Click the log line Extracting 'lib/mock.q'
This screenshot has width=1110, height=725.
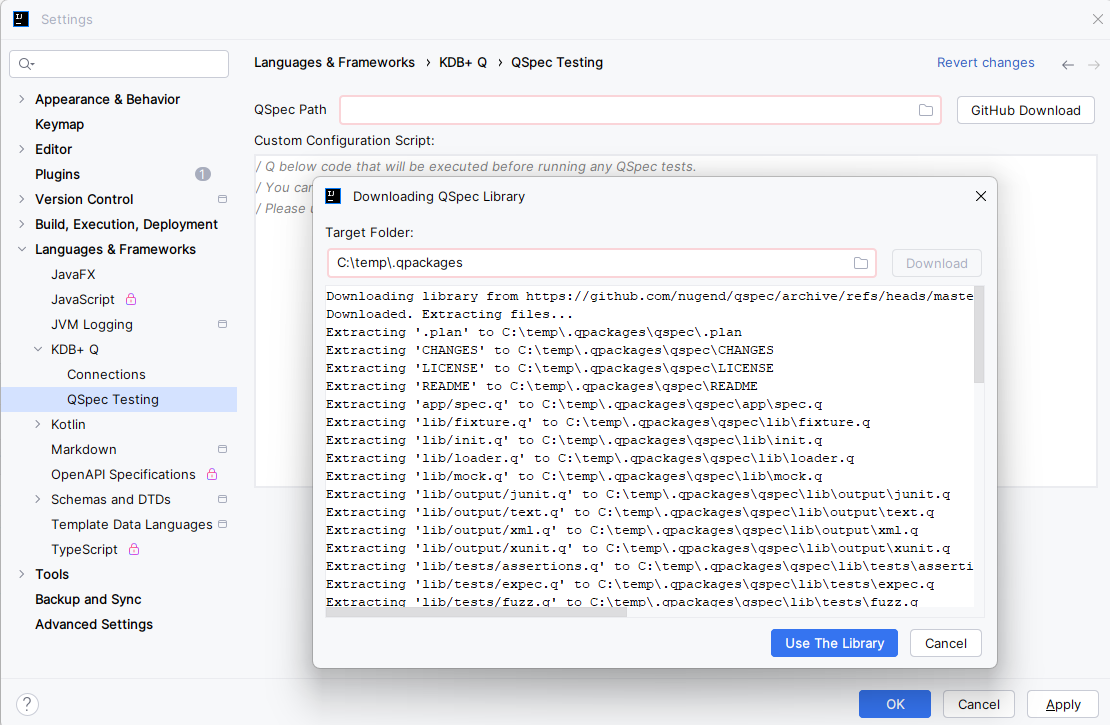pos(574,476)
